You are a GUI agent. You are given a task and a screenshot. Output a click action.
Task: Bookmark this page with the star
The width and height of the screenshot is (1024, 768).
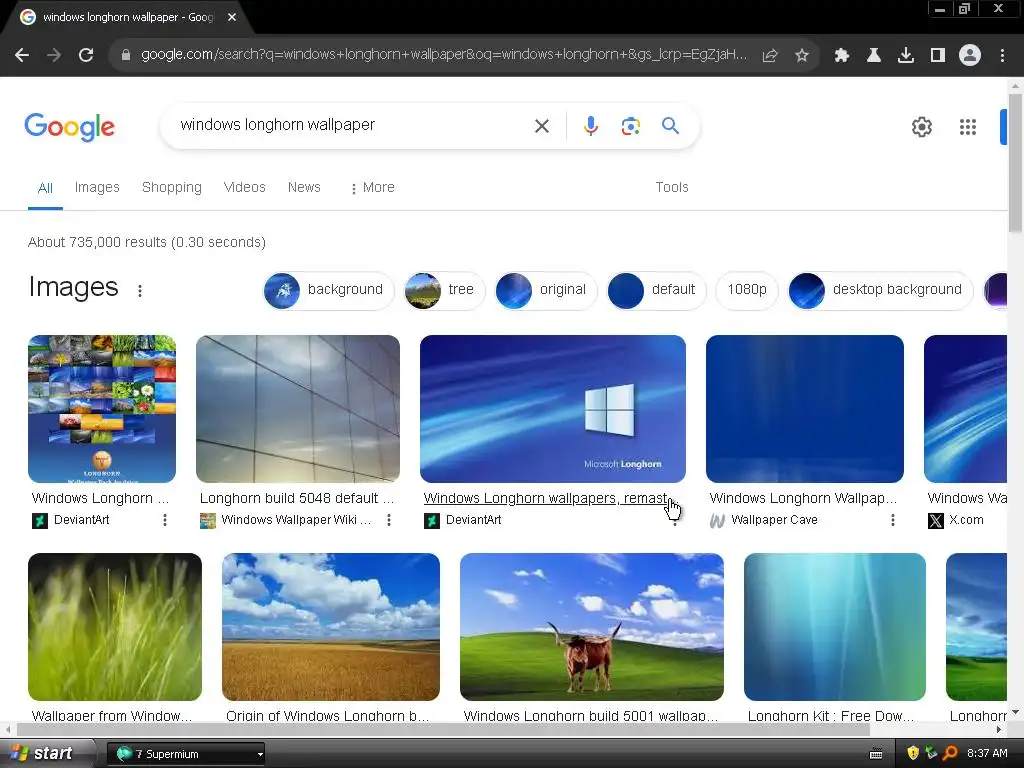(802, 56)
